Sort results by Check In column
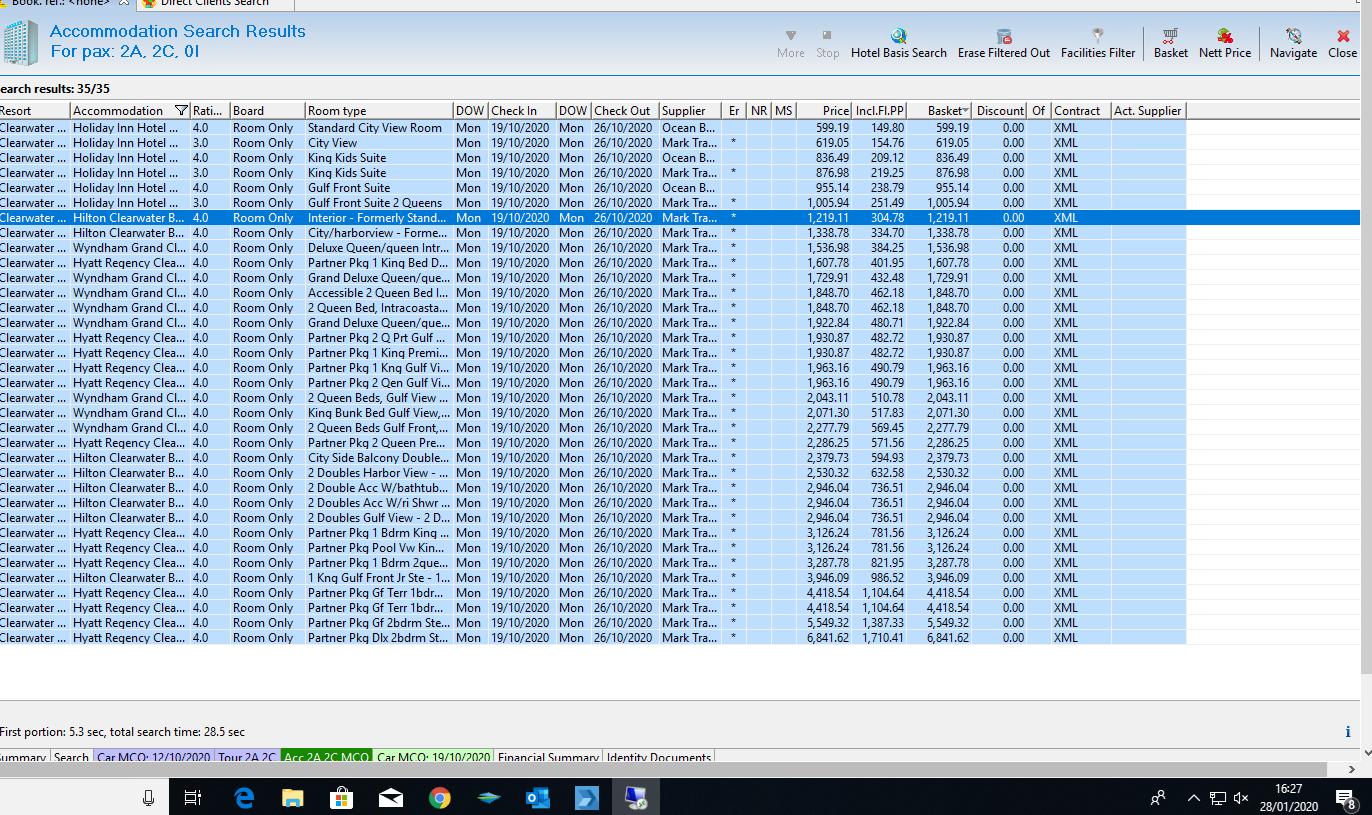This screenshot has width=1372, height=815. (x=522, y=111)
